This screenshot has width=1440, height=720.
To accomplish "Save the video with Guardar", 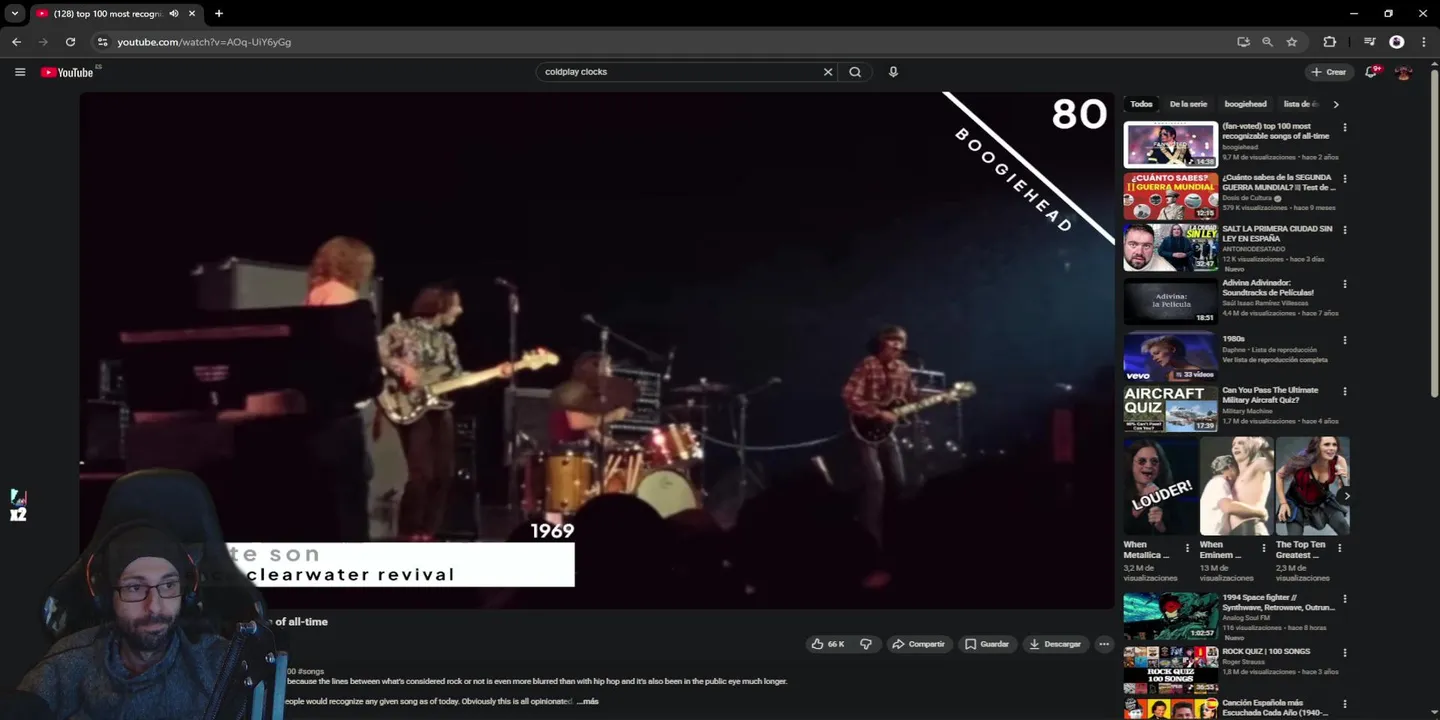I will pyautogui.click(x=987, y=644).
